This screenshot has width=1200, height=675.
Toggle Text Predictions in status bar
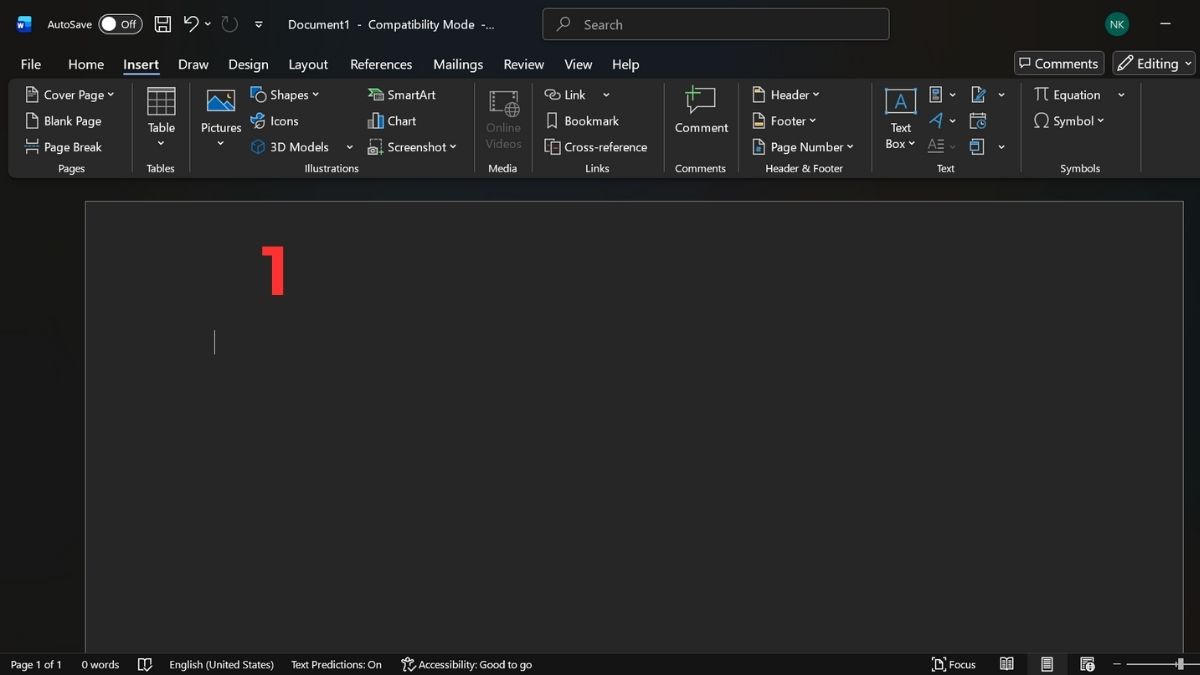click(x=336, y=664)
